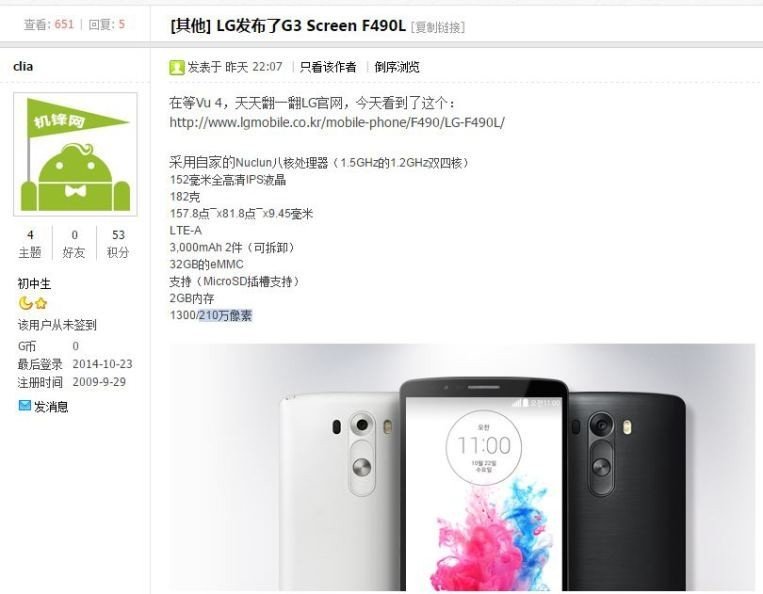Open the 发消息 send message link

coord(51,407)
